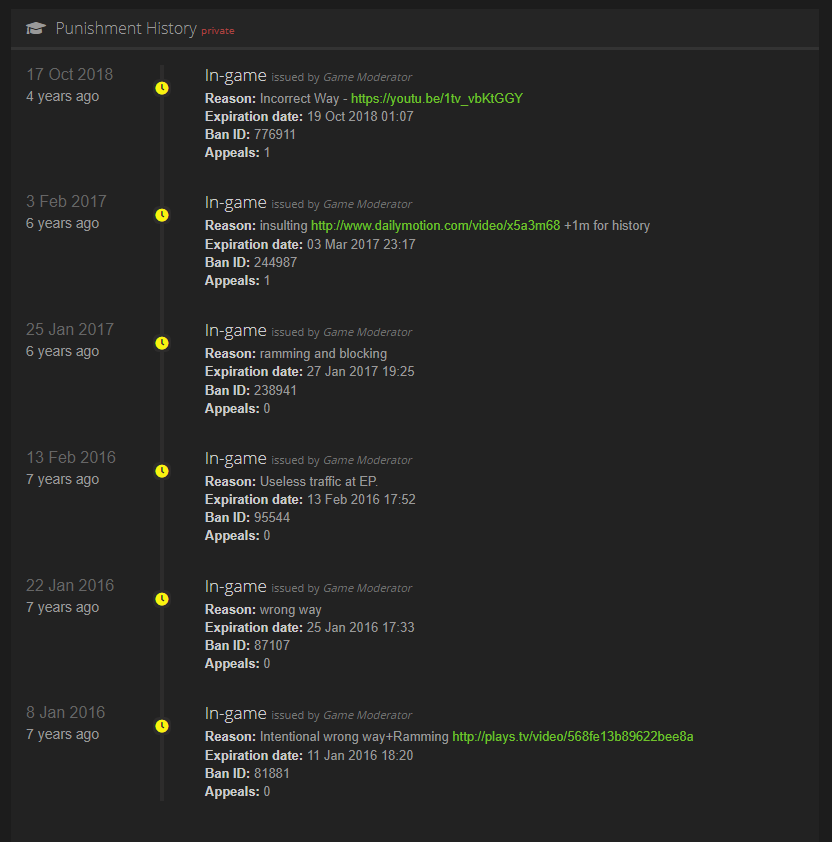Click the graduation cap icon beside Punishment History
The image size is (832, 842).
(36, 29)
